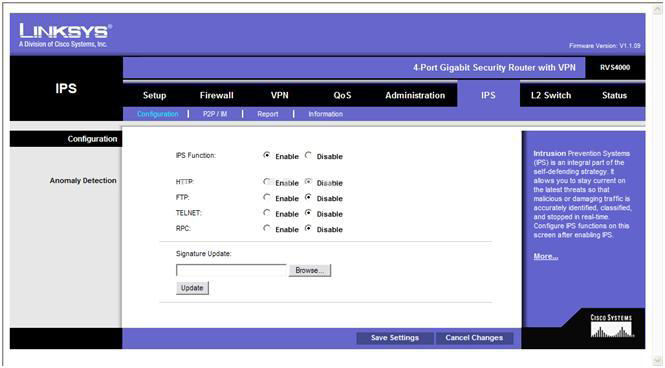
Task: Enable HTTP anomaly detection
Action: (266, 182)
